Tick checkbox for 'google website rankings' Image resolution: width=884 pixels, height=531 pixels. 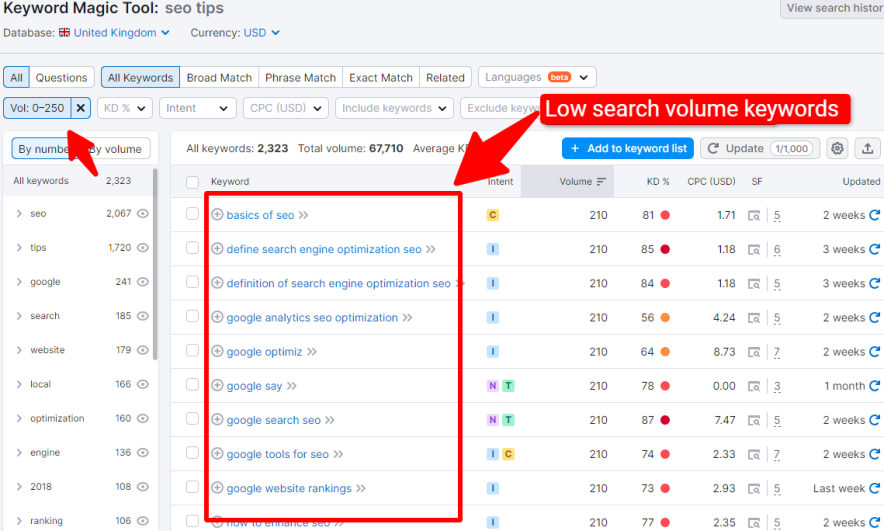tap(192, 487)
